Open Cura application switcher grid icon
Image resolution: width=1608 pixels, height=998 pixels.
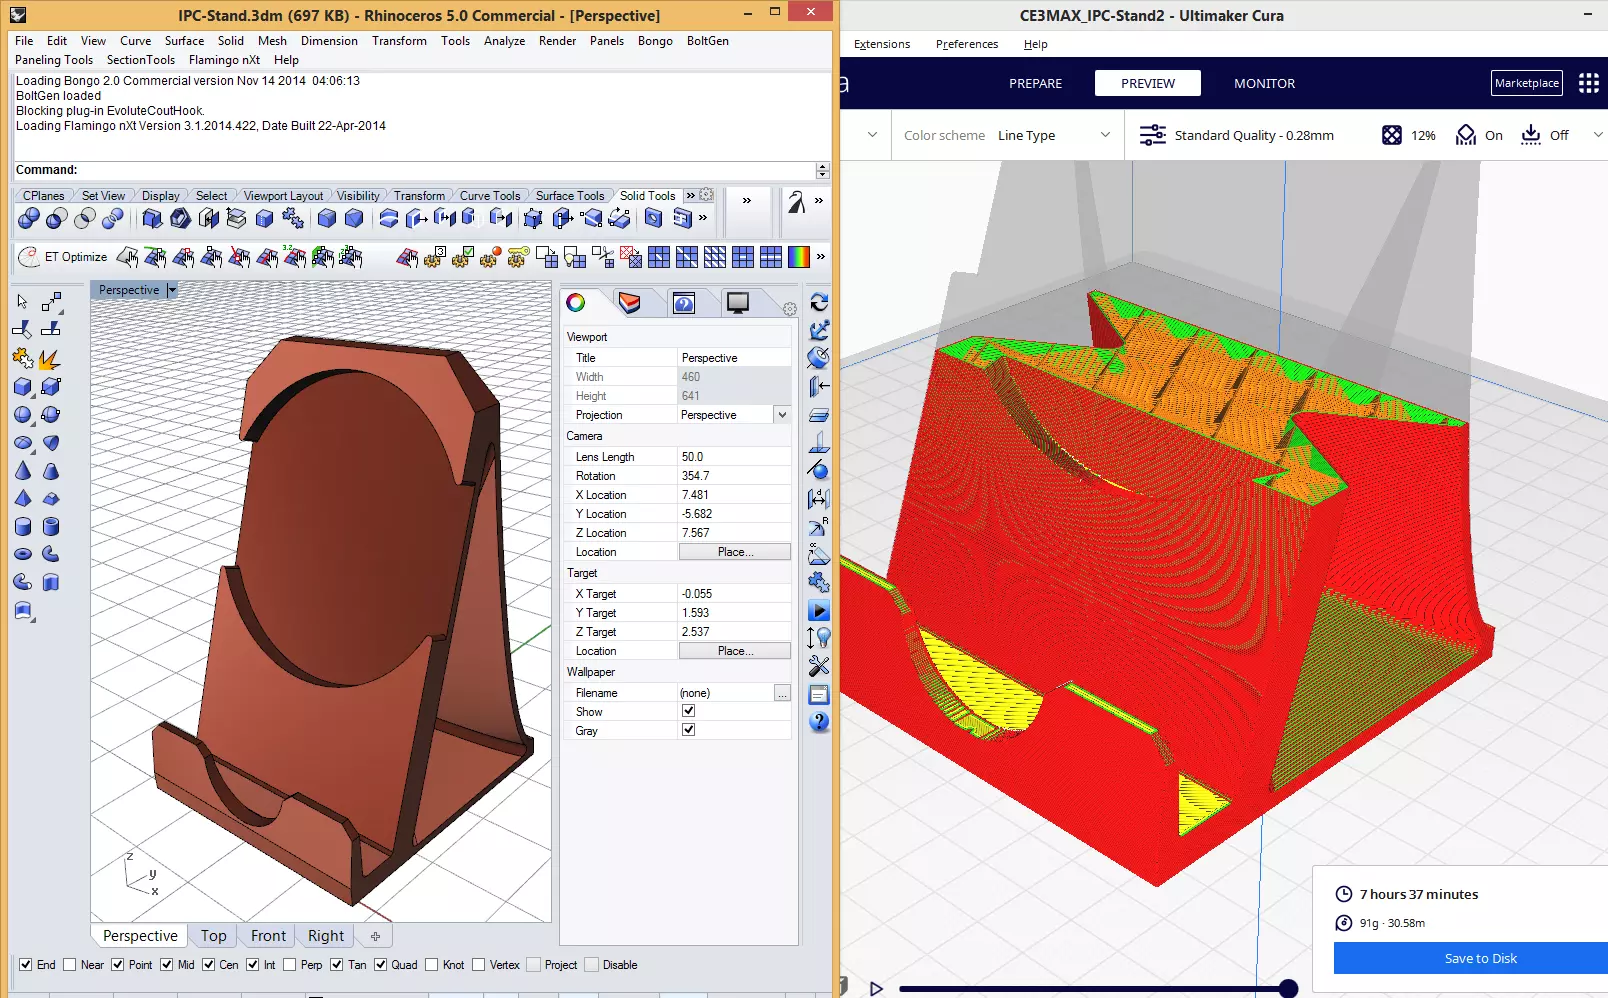(1589, 83)
